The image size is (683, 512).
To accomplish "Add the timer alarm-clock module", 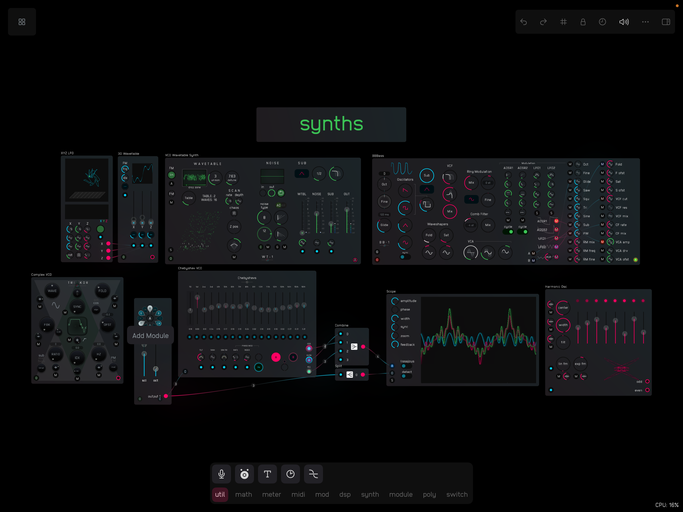I will [244, 474].
